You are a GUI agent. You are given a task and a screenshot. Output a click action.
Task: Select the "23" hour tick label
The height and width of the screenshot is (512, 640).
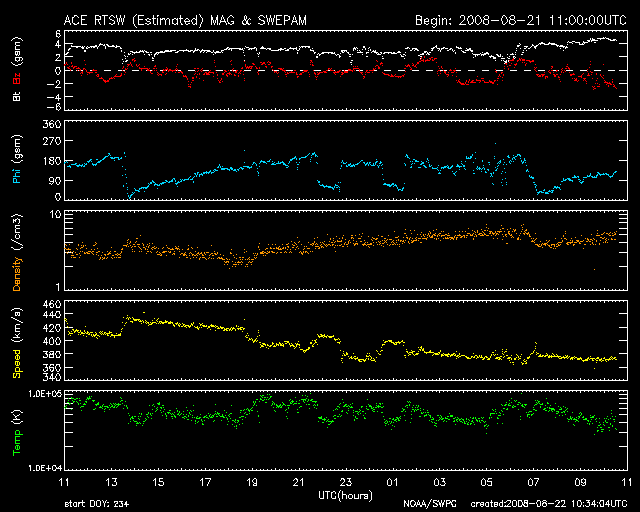pyautogui.click(x=345, y=483)
